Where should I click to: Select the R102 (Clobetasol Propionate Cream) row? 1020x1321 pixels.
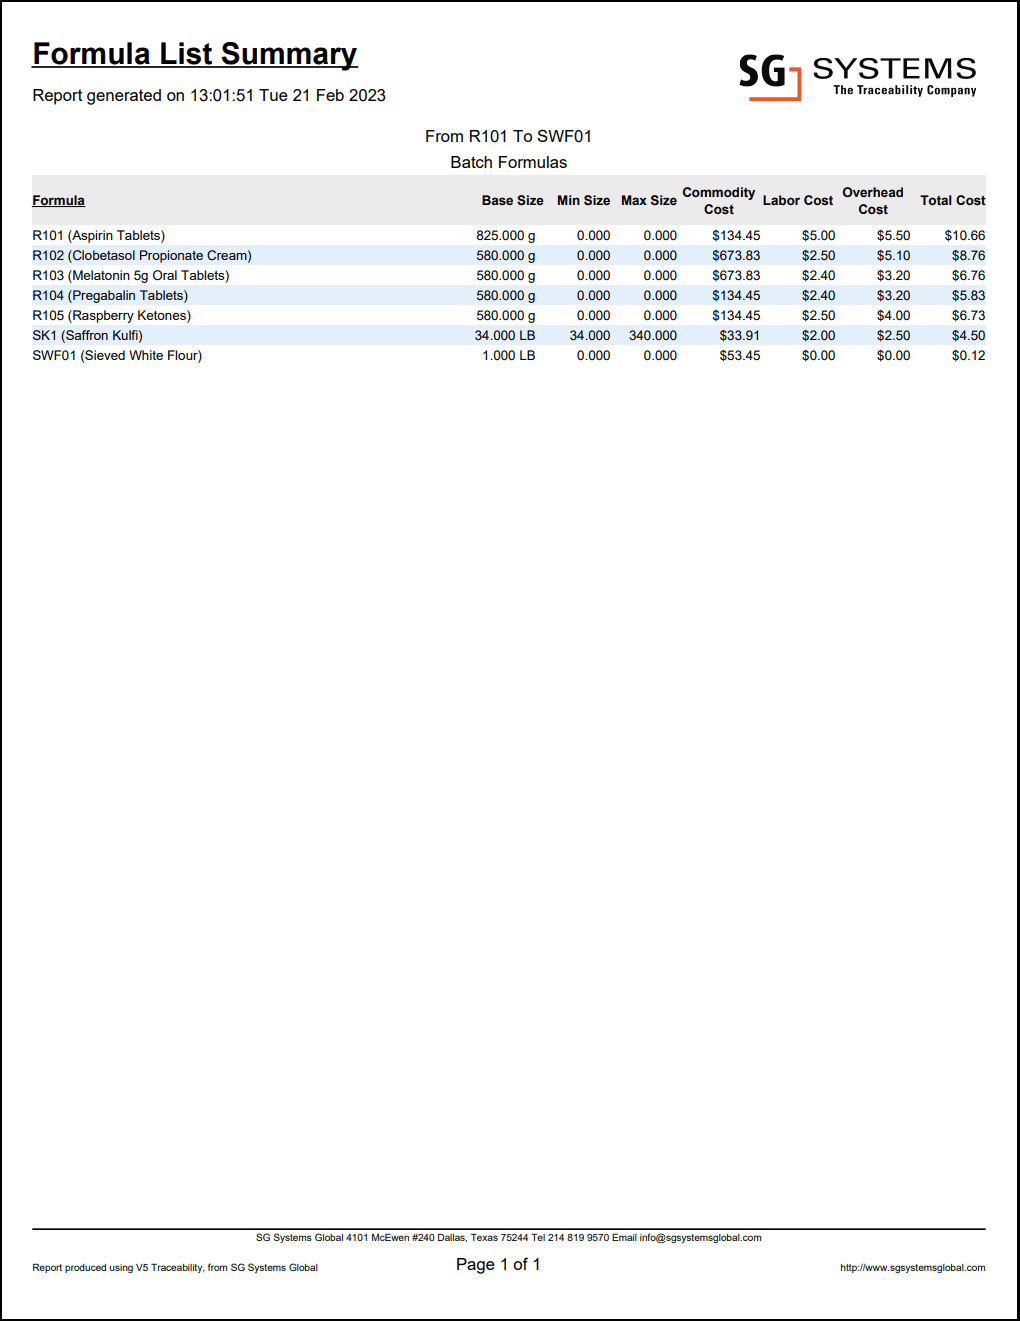click(509, 255)
